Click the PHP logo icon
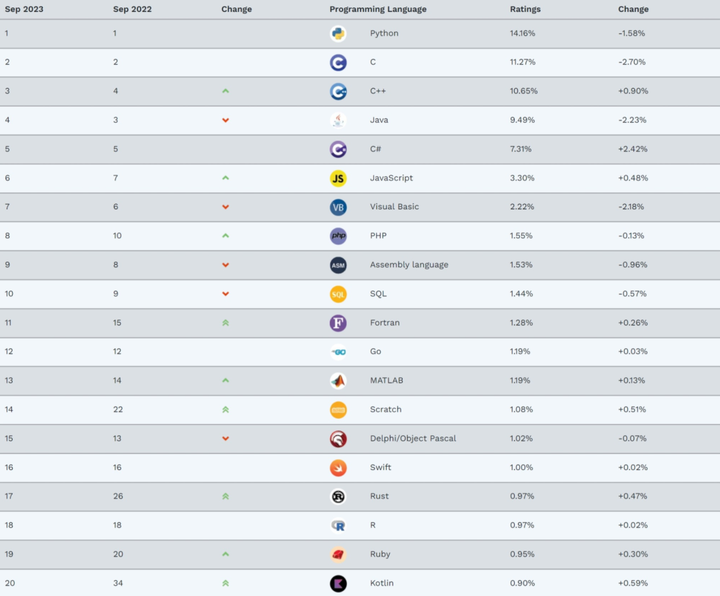 (338, 236)
